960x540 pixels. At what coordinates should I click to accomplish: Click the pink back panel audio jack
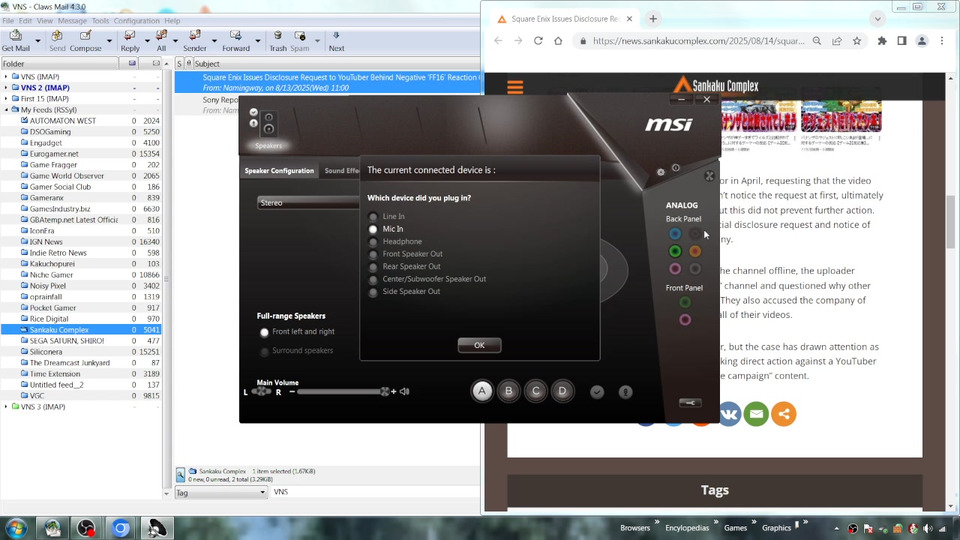[x=675, y=269]
